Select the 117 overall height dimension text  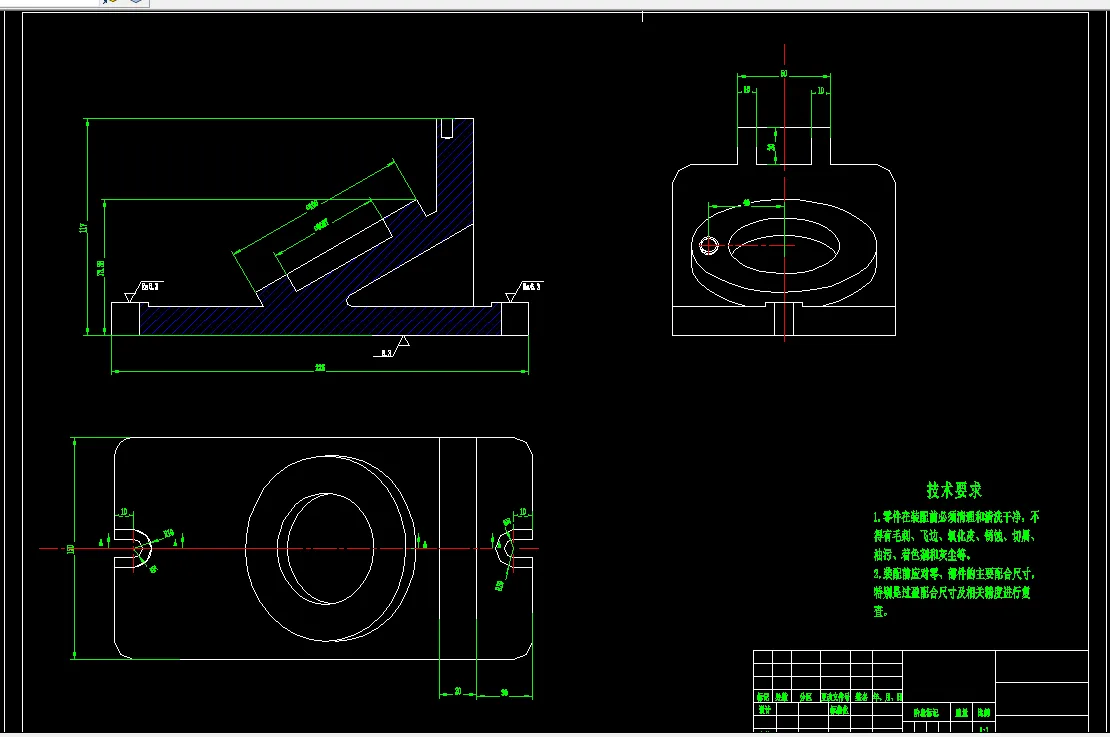[x=84, y=227]
